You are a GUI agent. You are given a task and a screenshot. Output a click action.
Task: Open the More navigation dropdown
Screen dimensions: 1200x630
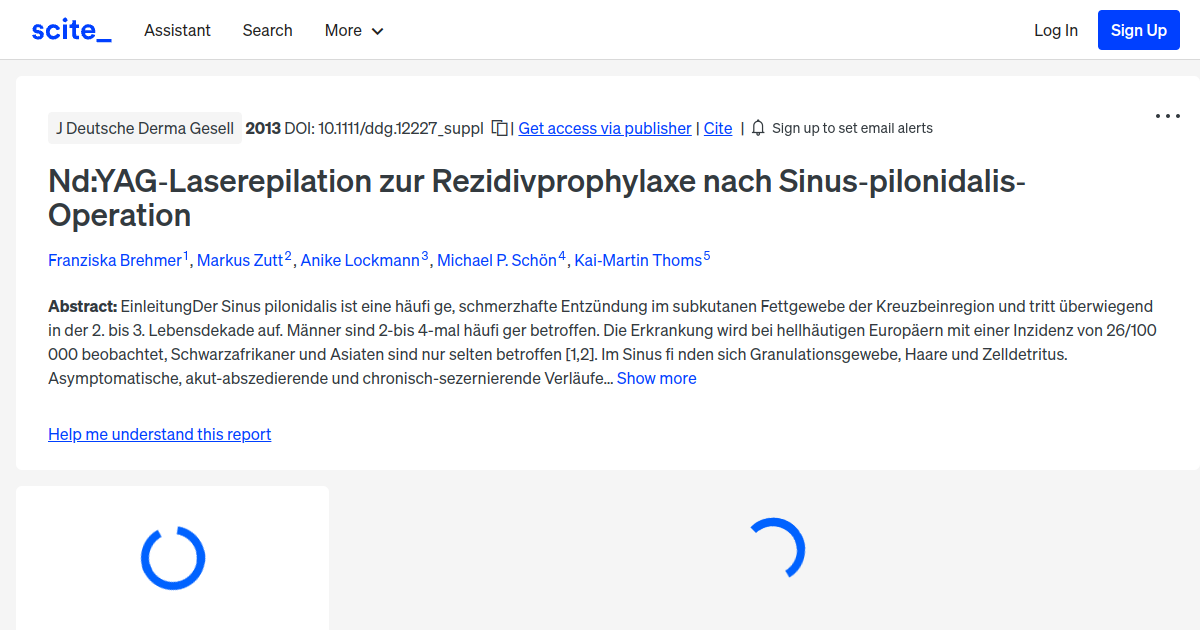click(x=353, y=30)
